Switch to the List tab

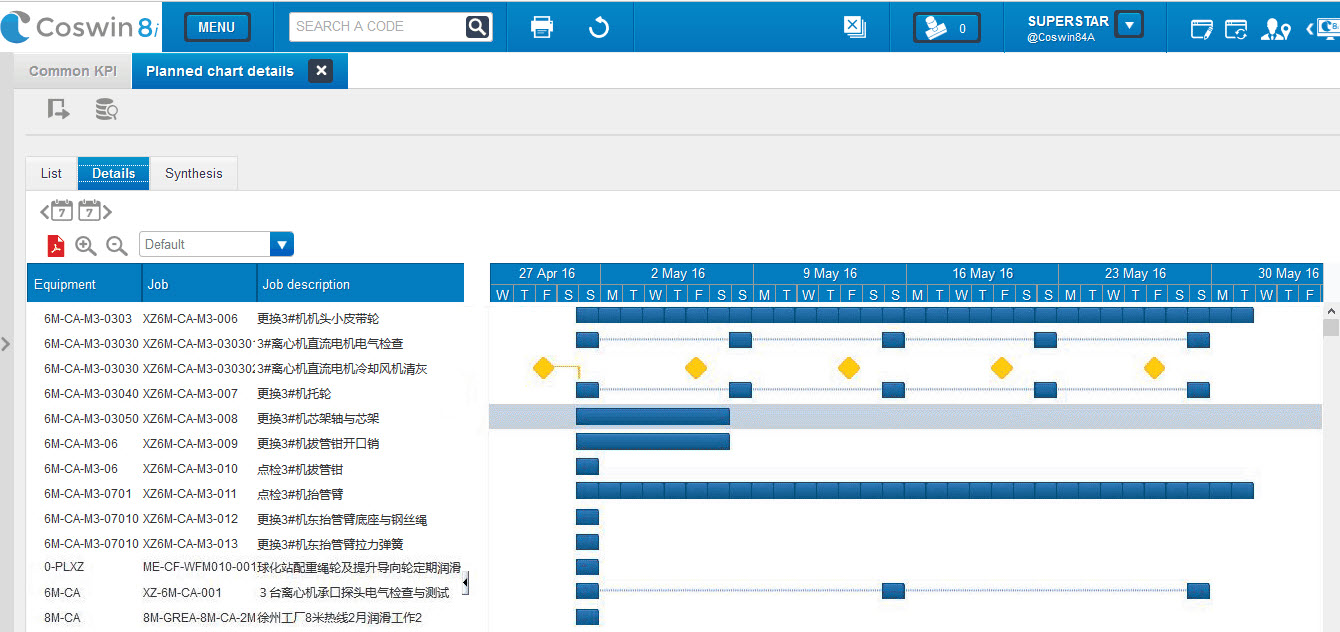[51, 173]
